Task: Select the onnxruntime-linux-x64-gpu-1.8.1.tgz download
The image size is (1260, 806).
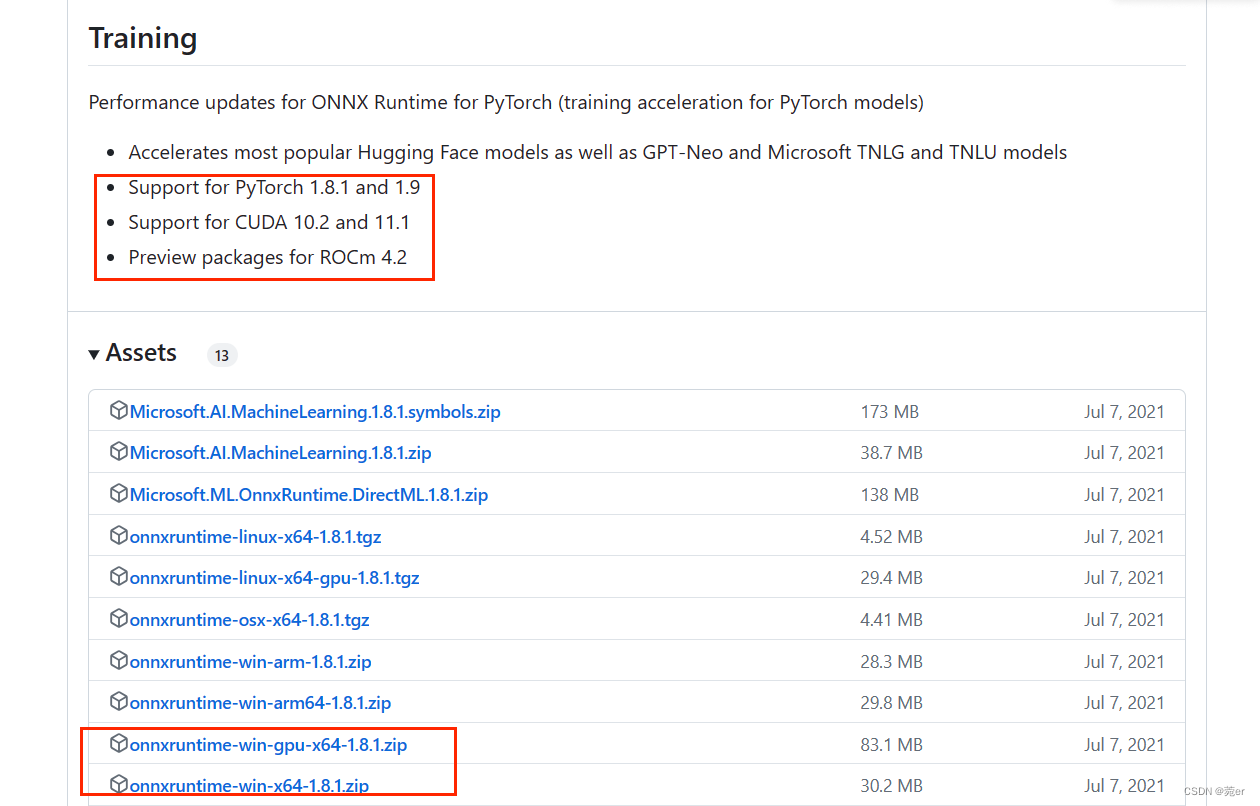Action: [x=274, y=577]
